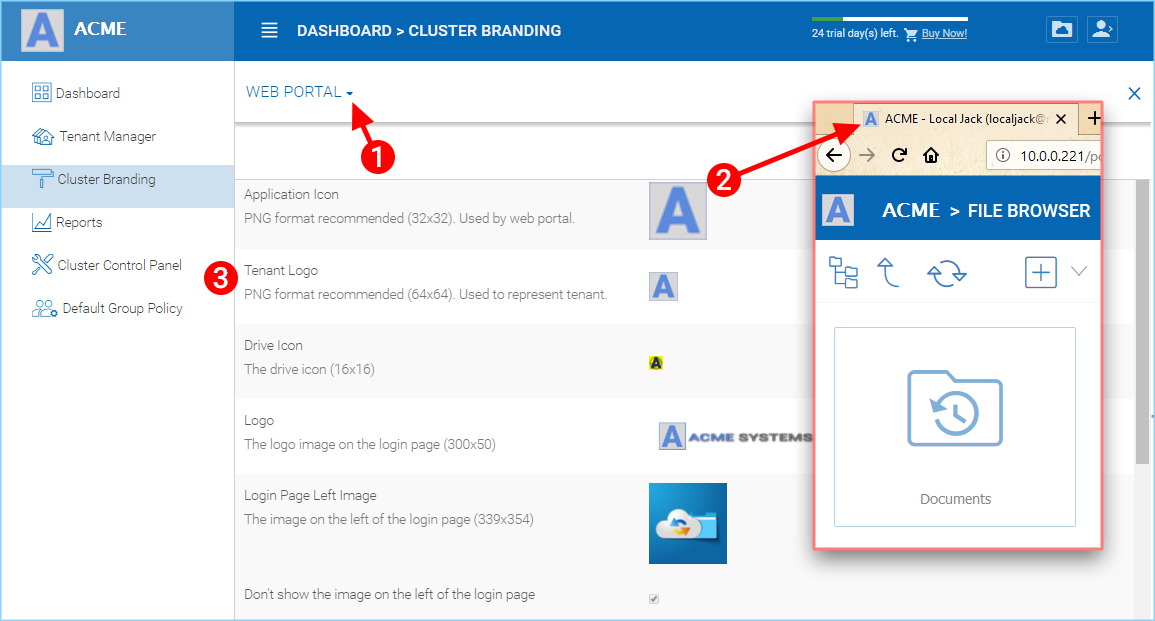Go to the browser home page
Viewport: 1155px width, 621px height.
[931, 155]
